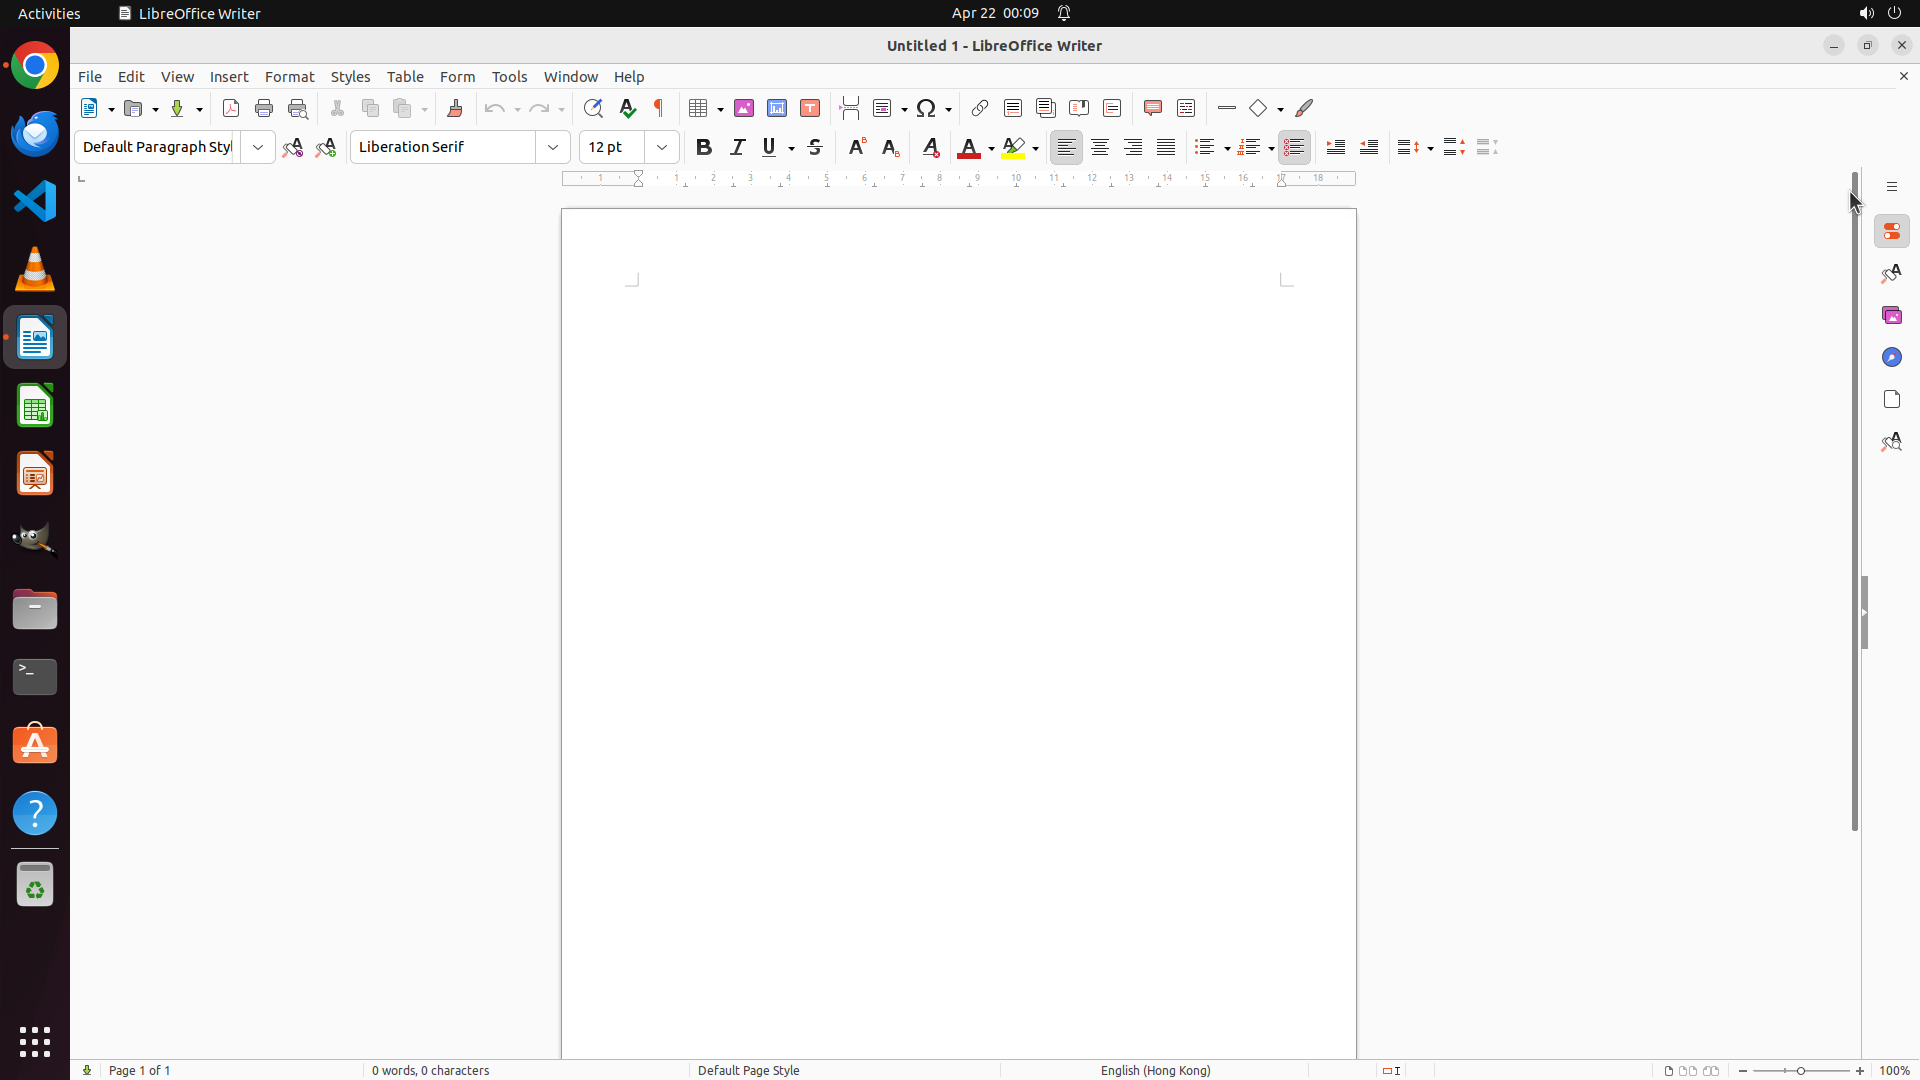Click the Clone Formatting paintbrush icon

[455, 108]
